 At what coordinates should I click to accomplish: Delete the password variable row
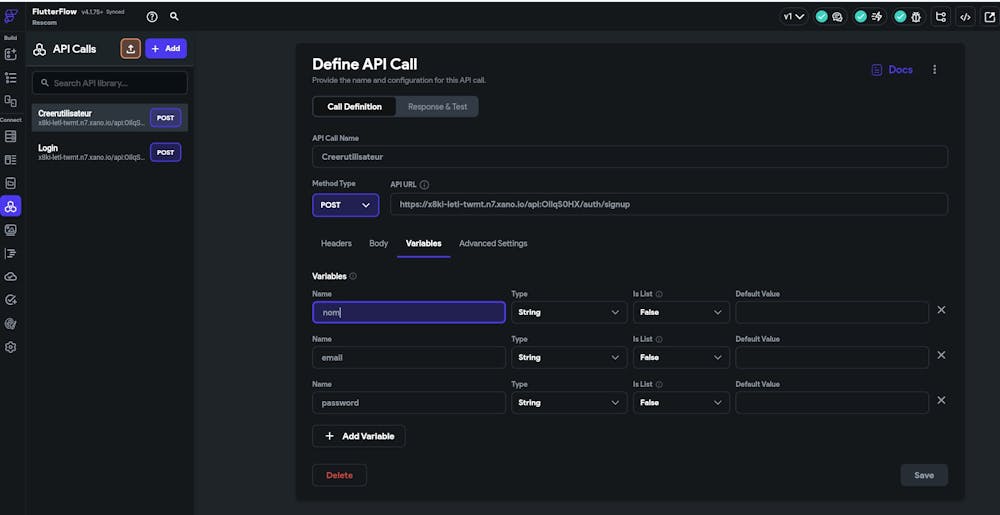[x=941, y=400]
